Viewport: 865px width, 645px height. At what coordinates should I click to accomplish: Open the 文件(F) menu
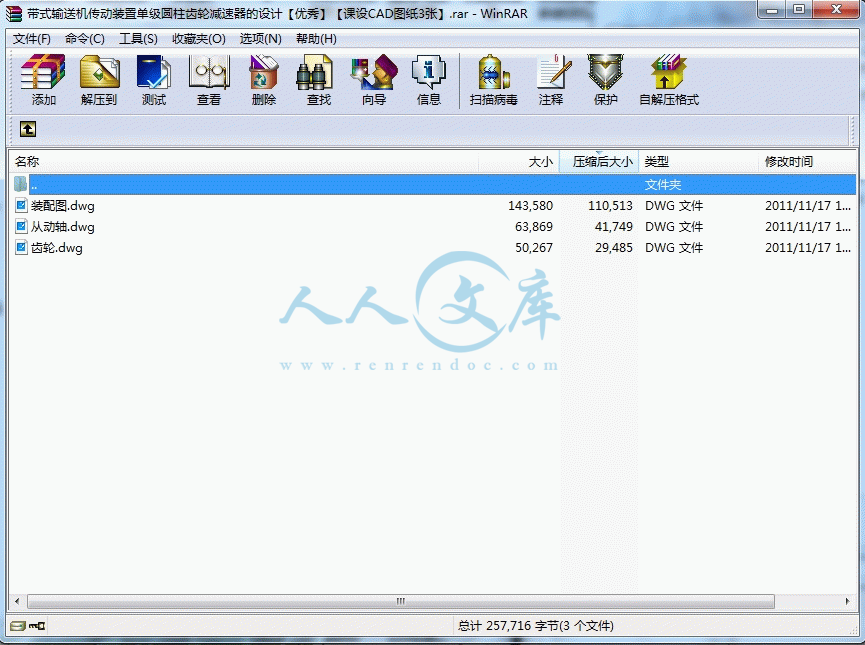click(x=31, y=39)
